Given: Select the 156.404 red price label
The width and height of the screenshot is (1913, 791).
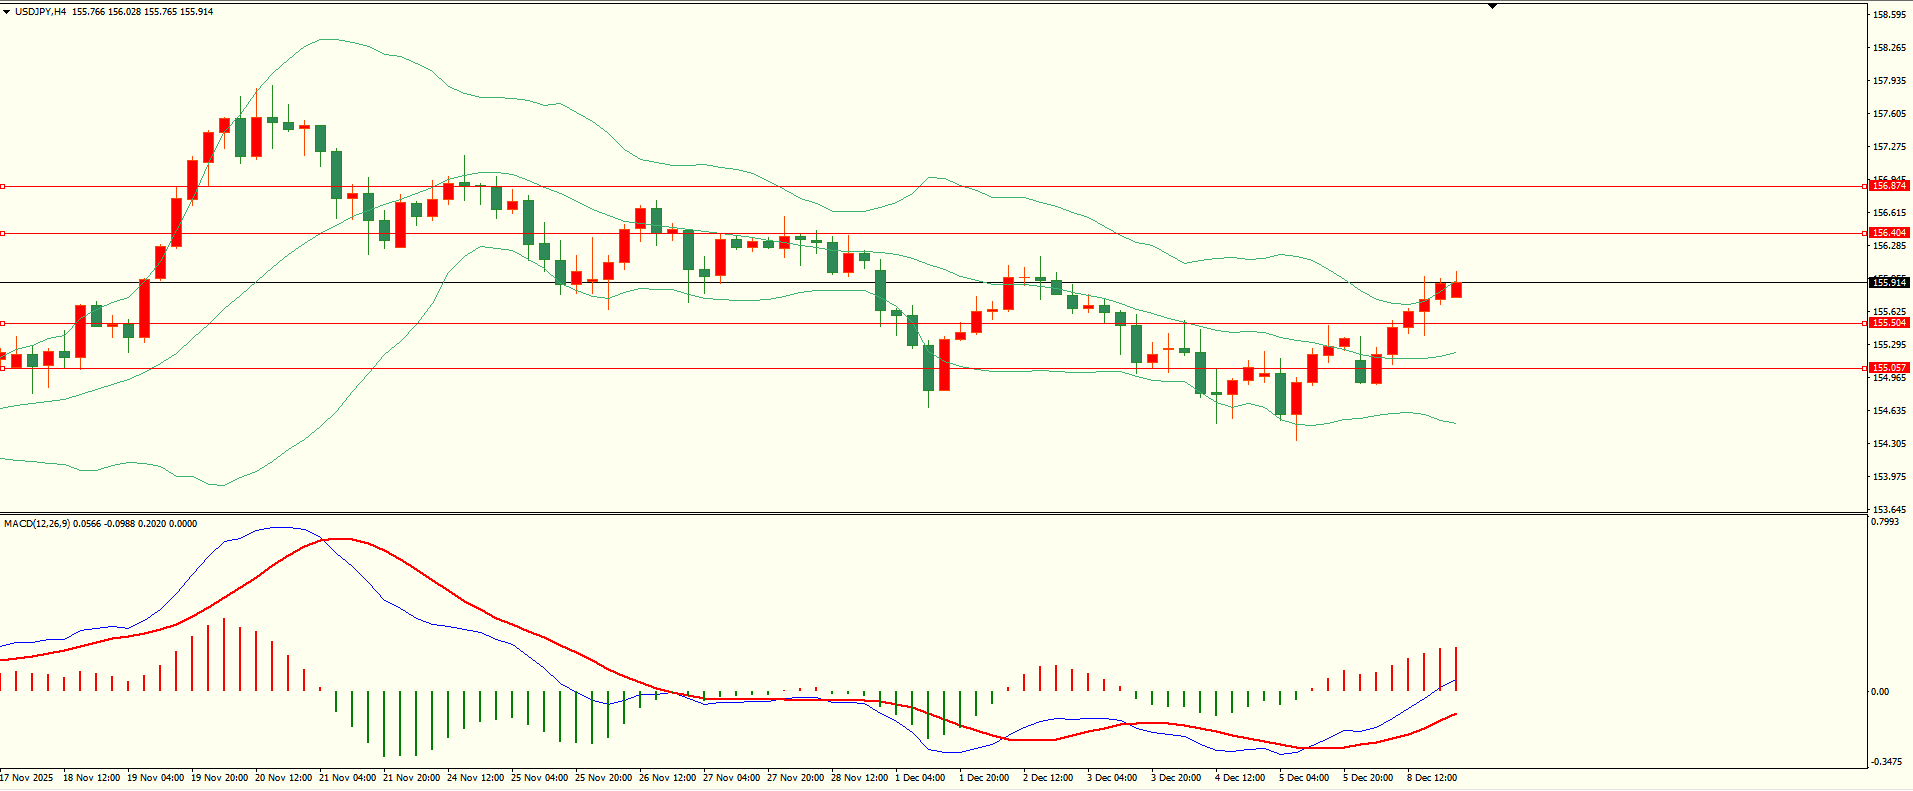Looking at the screenshot, I should pyautogui.click(x=1889, y=233).
